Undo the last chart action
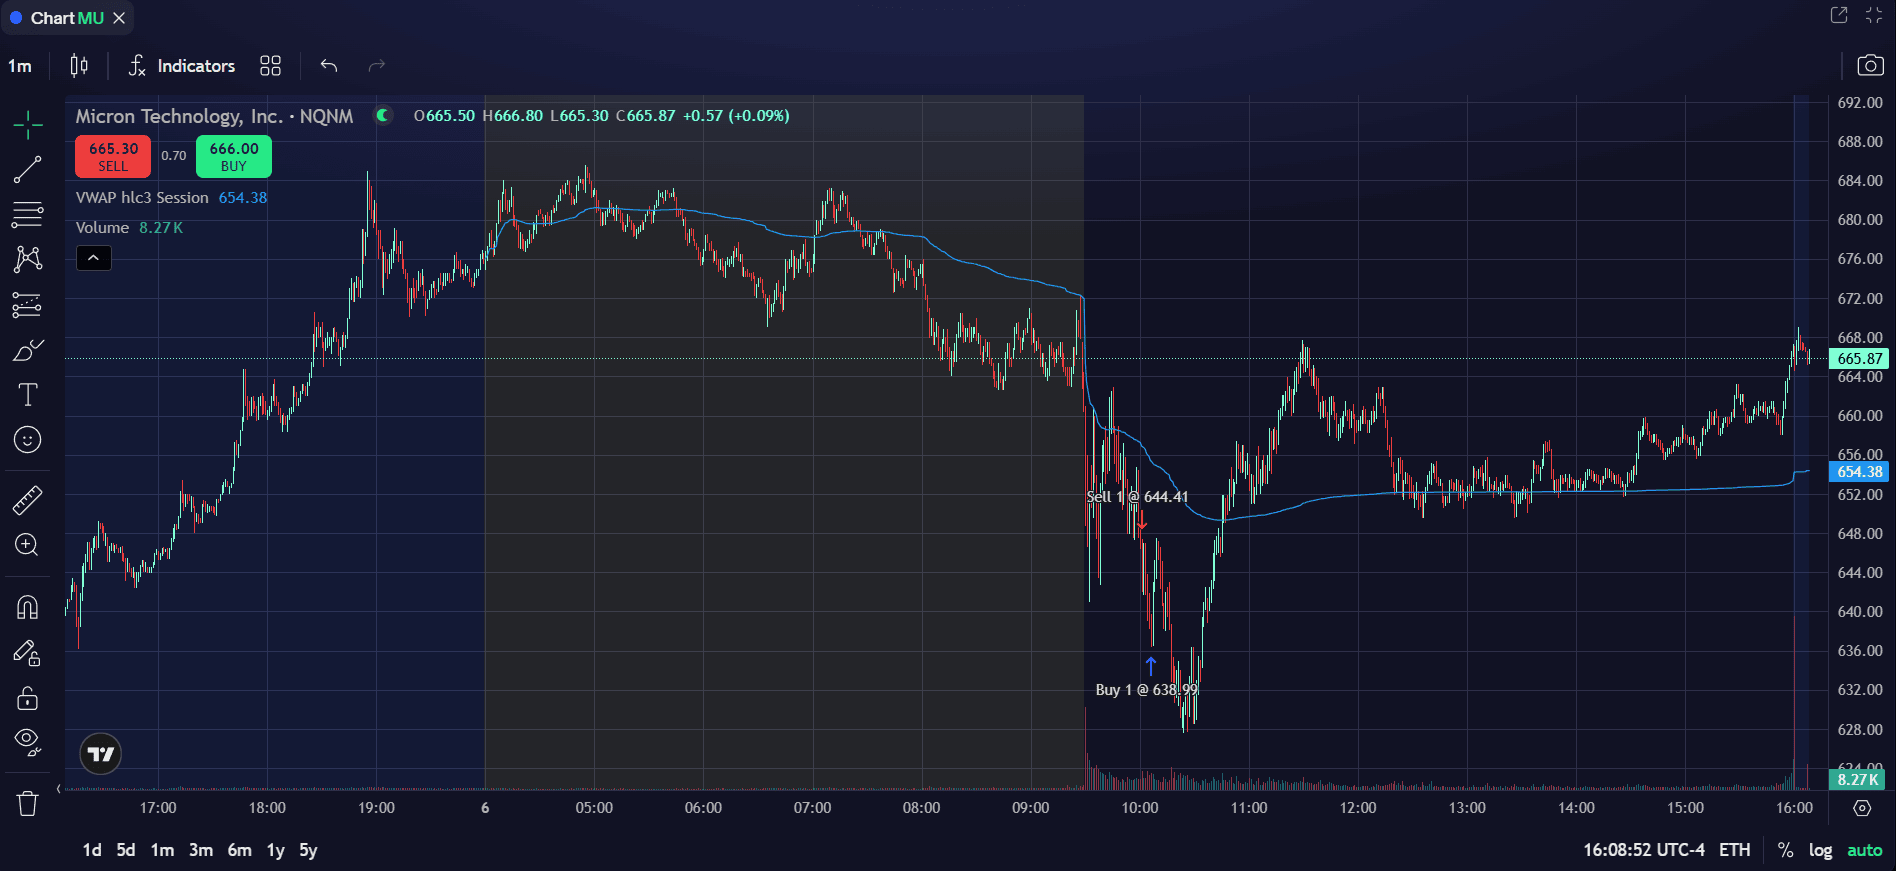Viewport: 1896px width, 871px height. 329,66
